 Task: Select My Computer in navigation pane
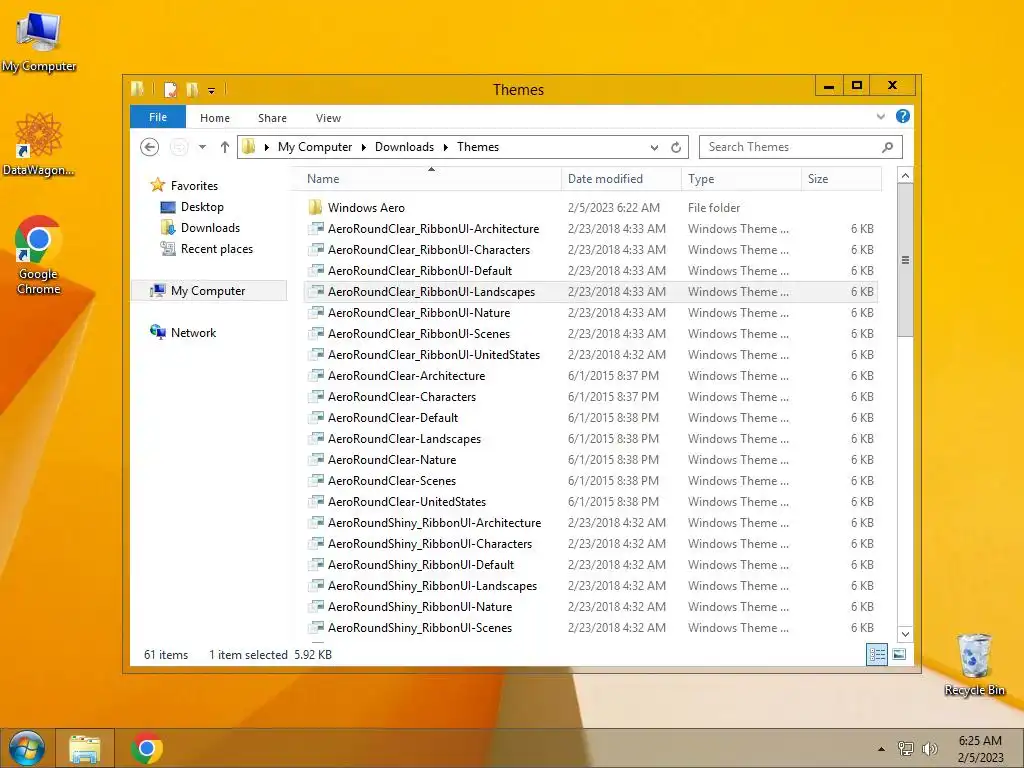(208, 291)
